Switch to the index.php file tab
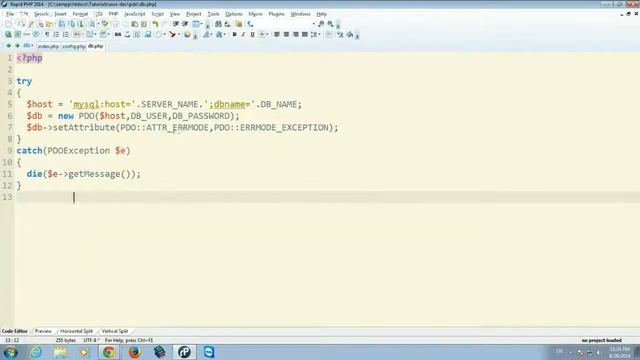 (49, 47)
